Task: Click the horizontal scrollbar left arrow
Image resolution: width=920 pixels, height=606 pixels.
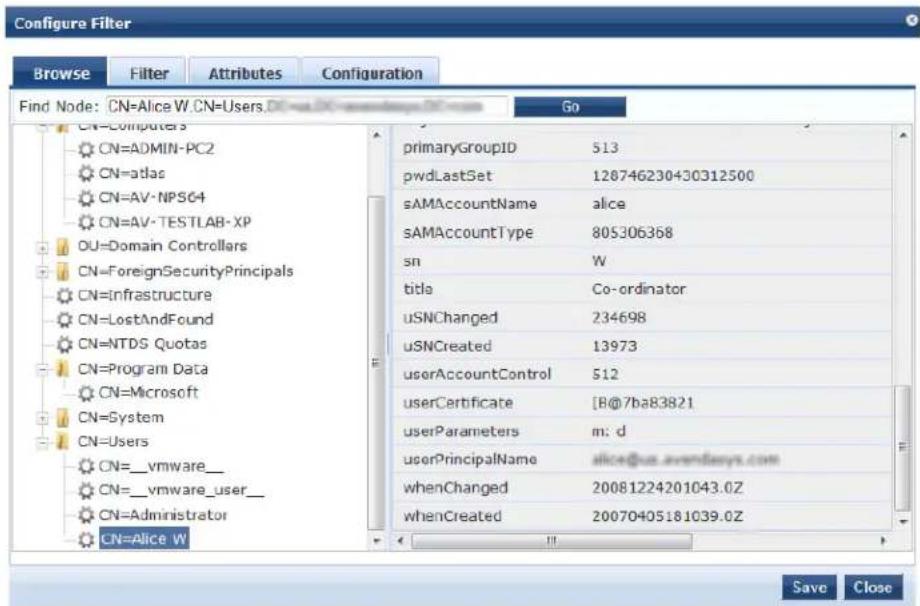Action: pos(401,540)
